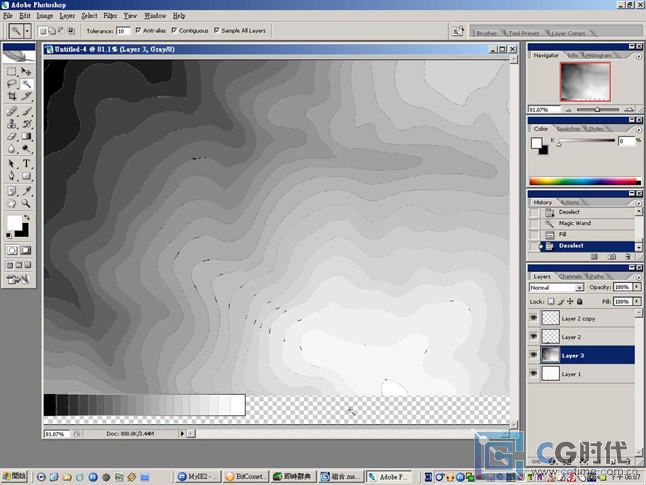This screenshot has height=485, width=646.
Task: Switch to Quick Mask mode
Action: pos(26,250)
